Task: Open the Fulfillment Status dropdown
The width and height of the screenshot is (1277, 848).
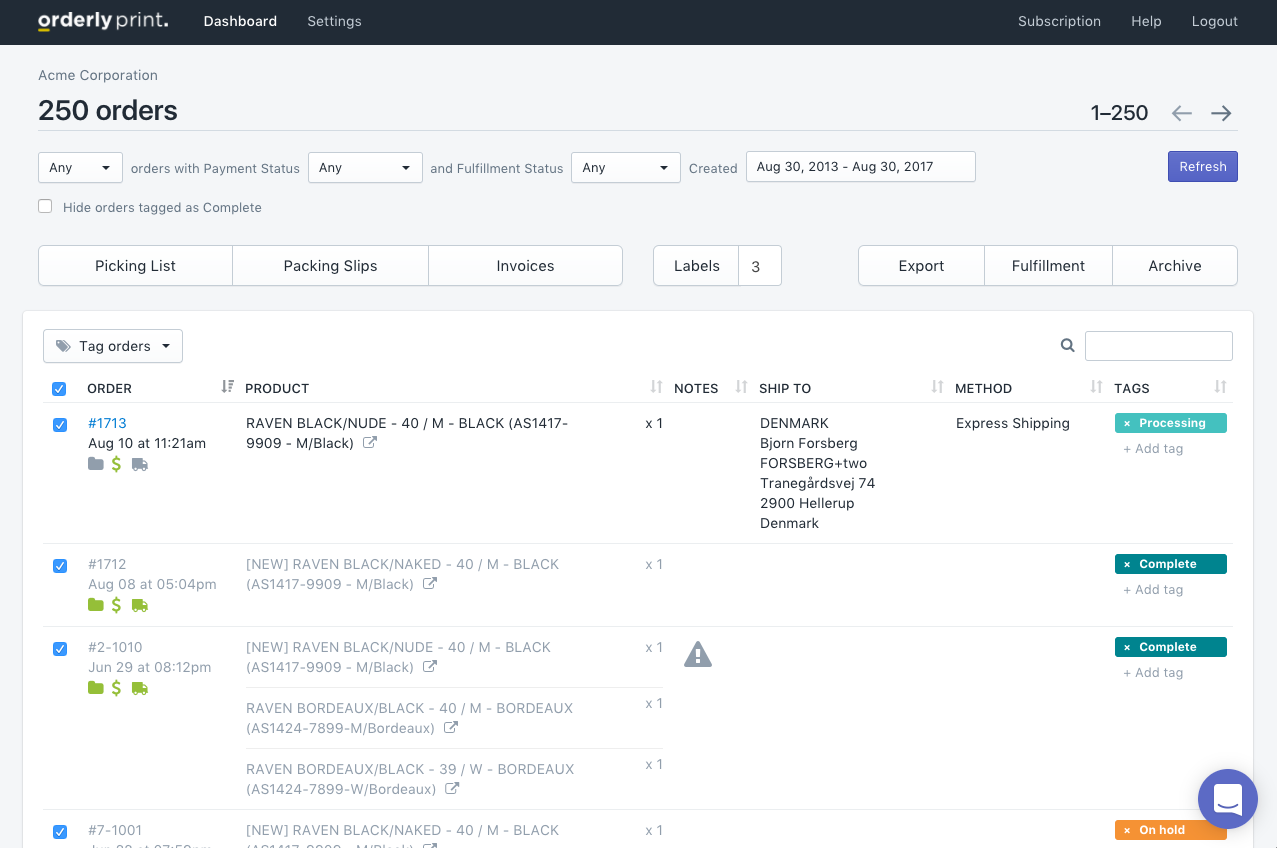Action: [625, 167]
